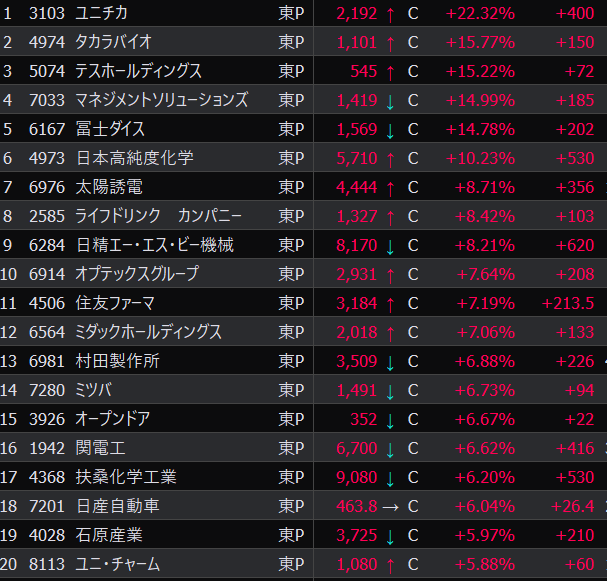Select stock code 6167 冨士ダイス
This screenshot has width=607, height=581.
tap(45, 129)
